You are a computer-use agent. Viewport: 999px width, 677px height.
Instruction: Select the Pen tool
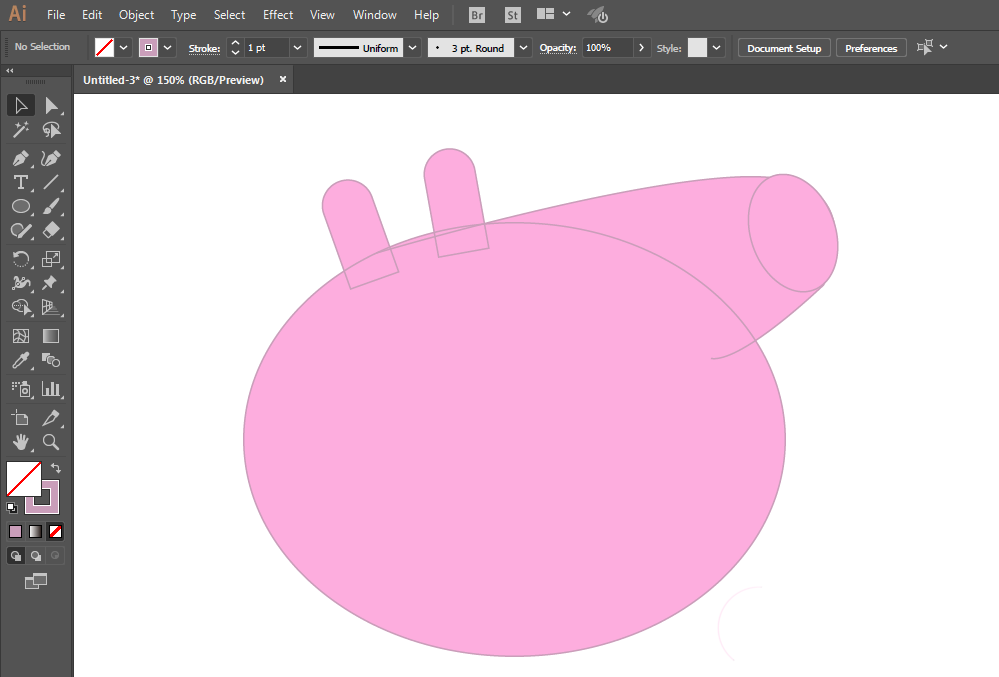(21, 158)
